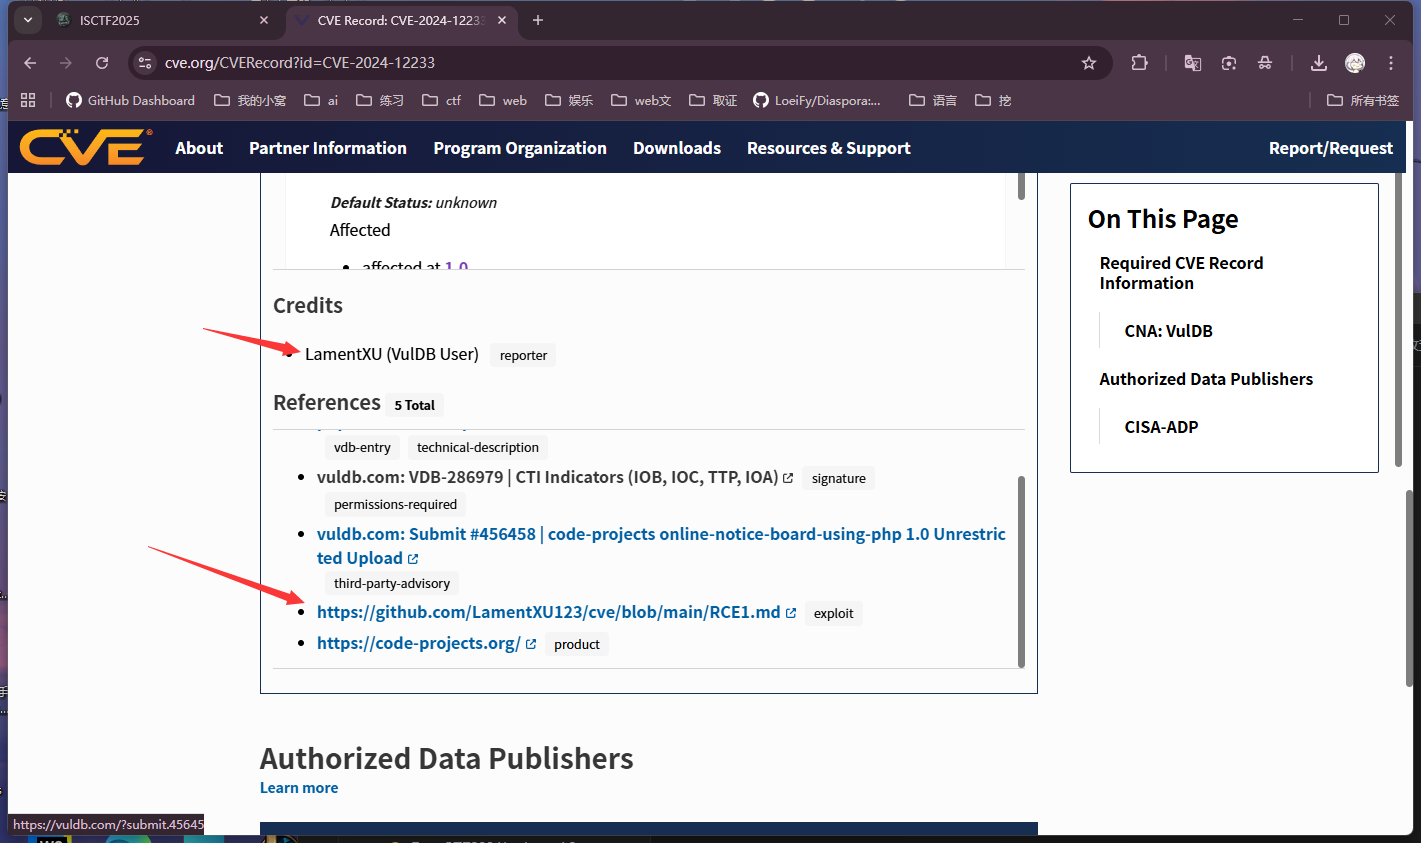Open the GitHub RCE1.md exploit link
This screenshot has height=843, width=1421.
tap(548, 612)
